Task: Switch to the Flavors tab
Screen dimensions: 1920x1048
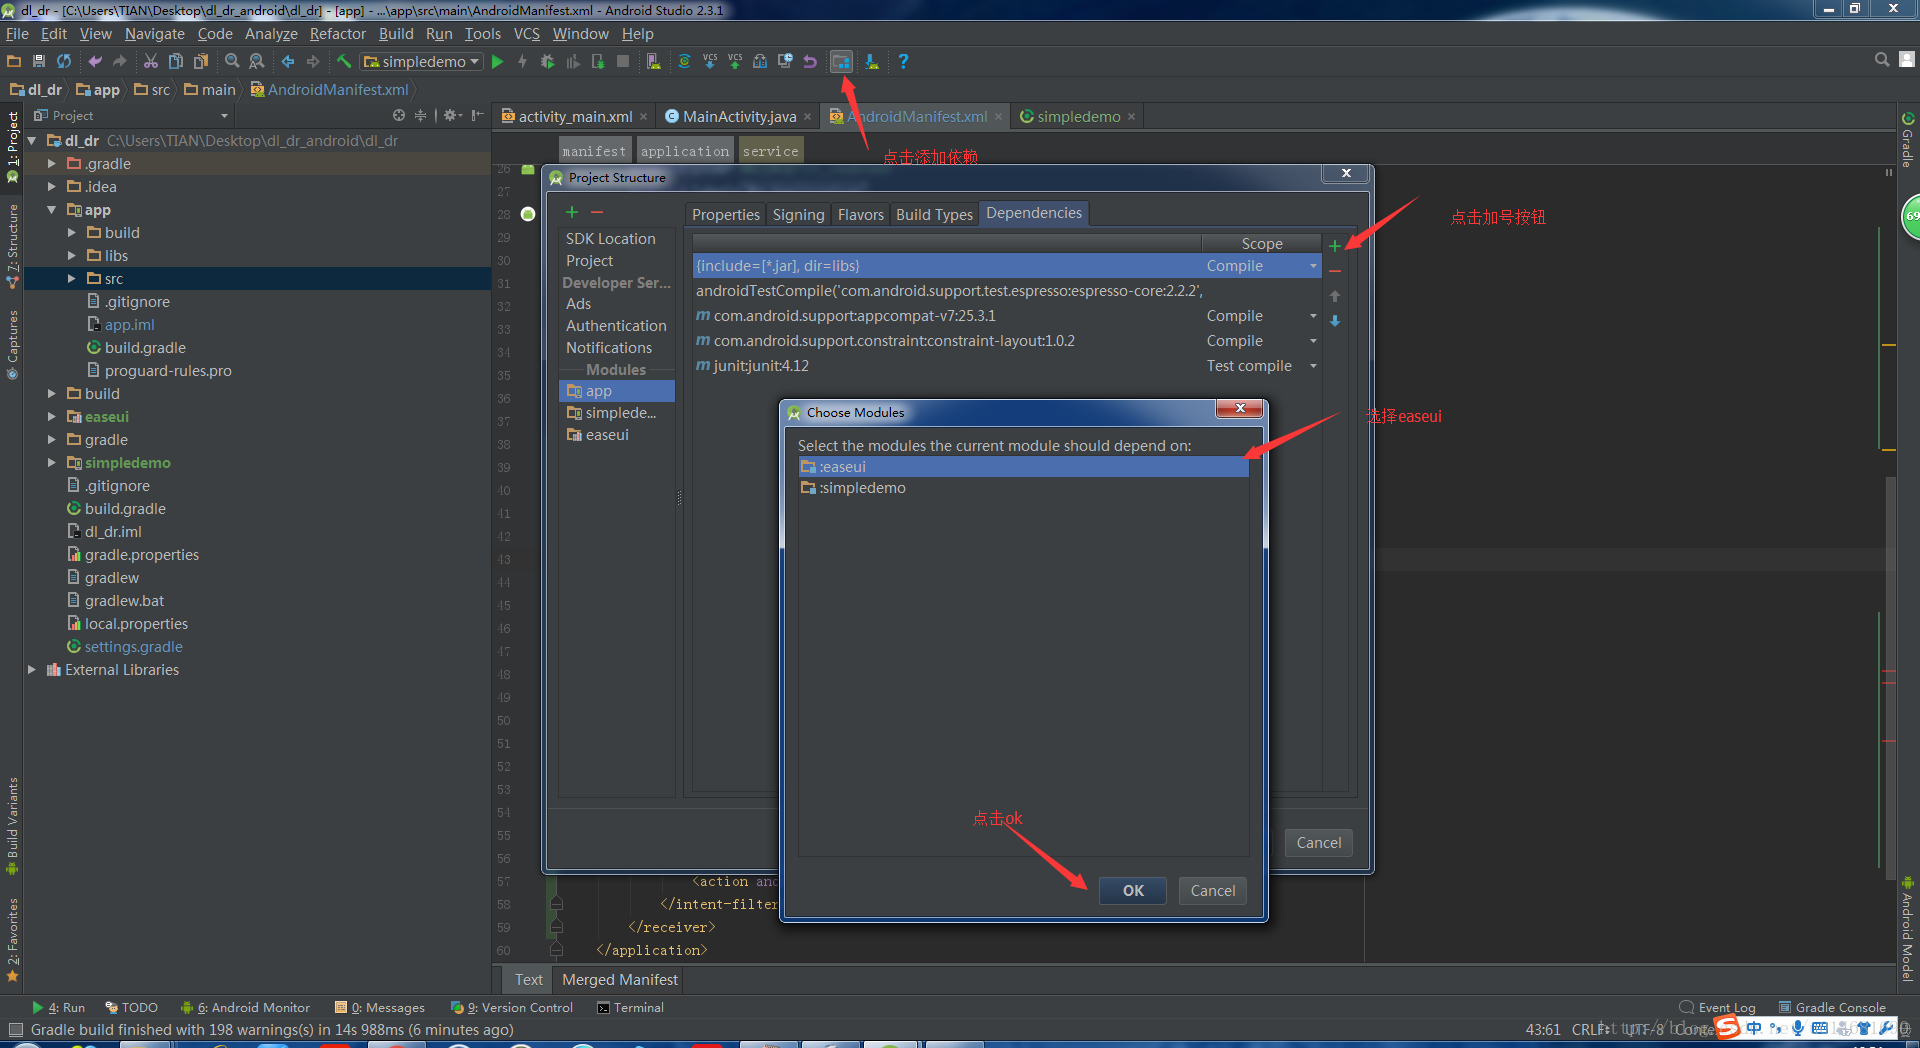Action: click(x=860, y=214)
